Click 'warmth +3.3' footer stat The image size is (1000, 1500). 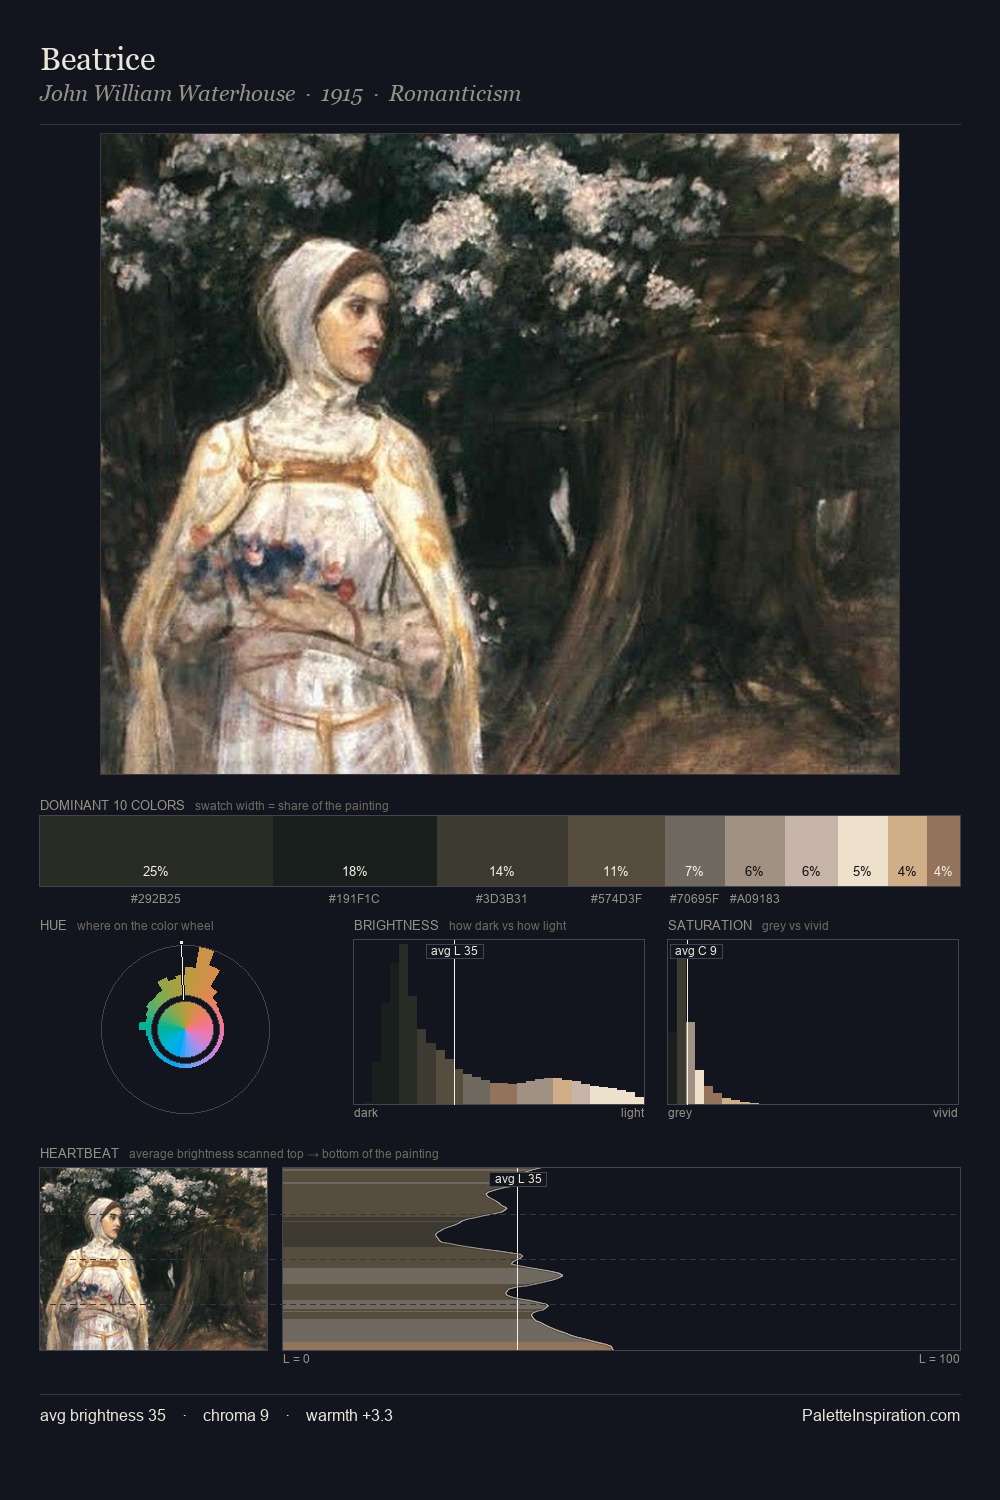click(x=349, y=1416)
